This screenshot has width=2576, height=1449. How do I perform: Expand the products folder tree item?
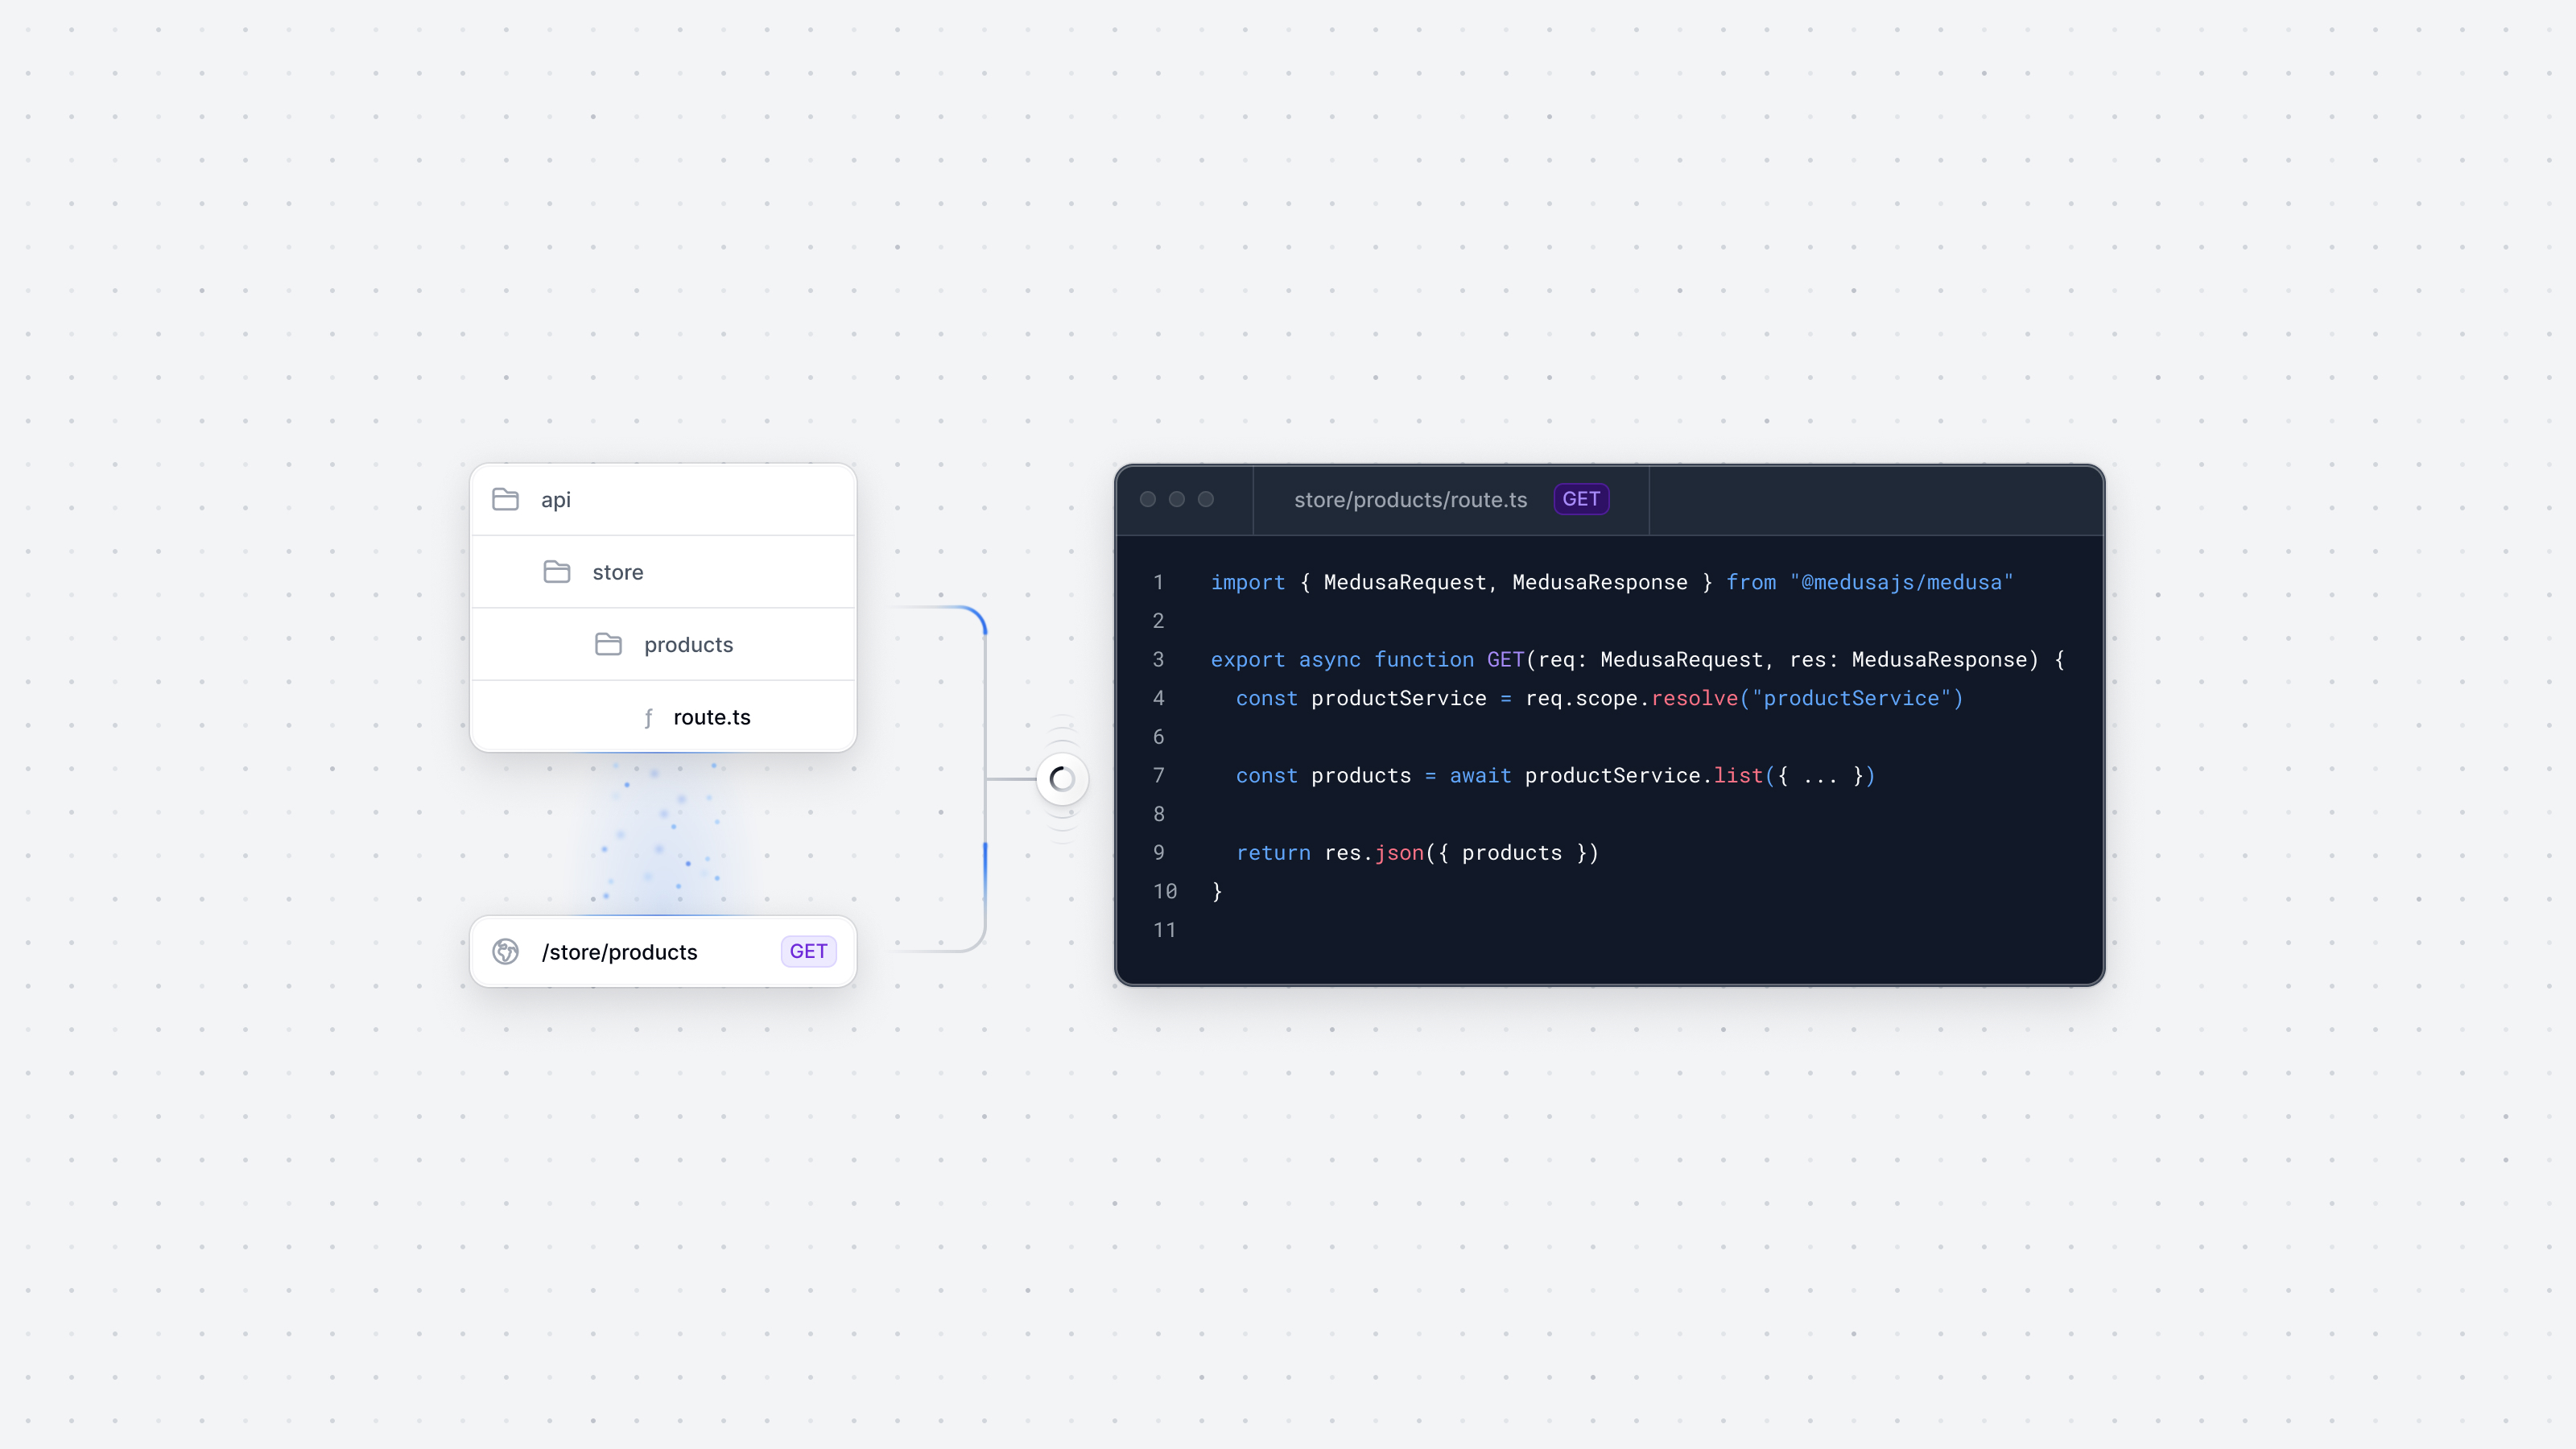(688, 644)
